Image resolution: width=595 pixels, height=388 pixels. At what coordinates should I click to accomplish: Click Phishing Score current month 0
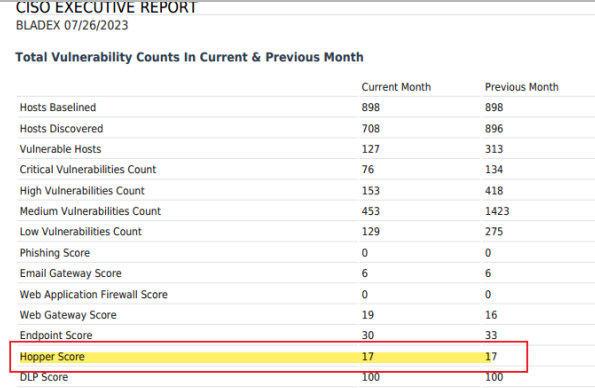coord(365,253)
